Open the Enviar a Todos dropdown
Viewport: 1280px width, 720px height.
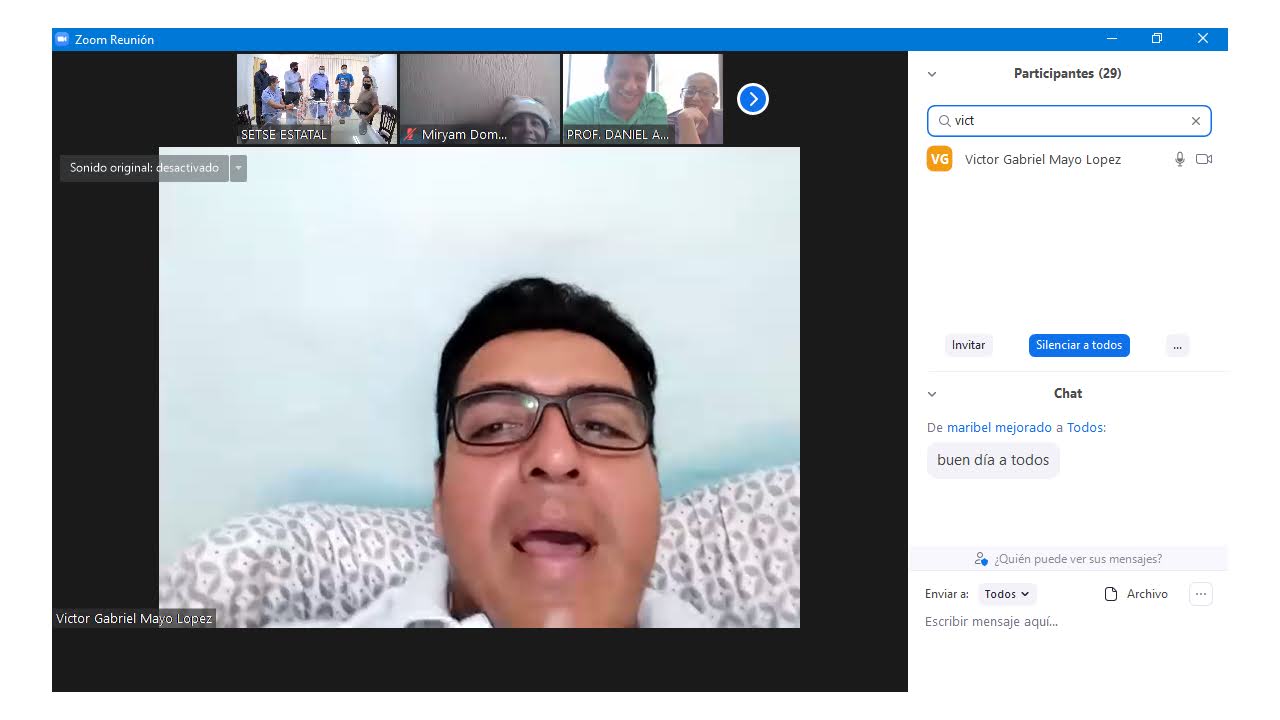(x=1007, y=594)
